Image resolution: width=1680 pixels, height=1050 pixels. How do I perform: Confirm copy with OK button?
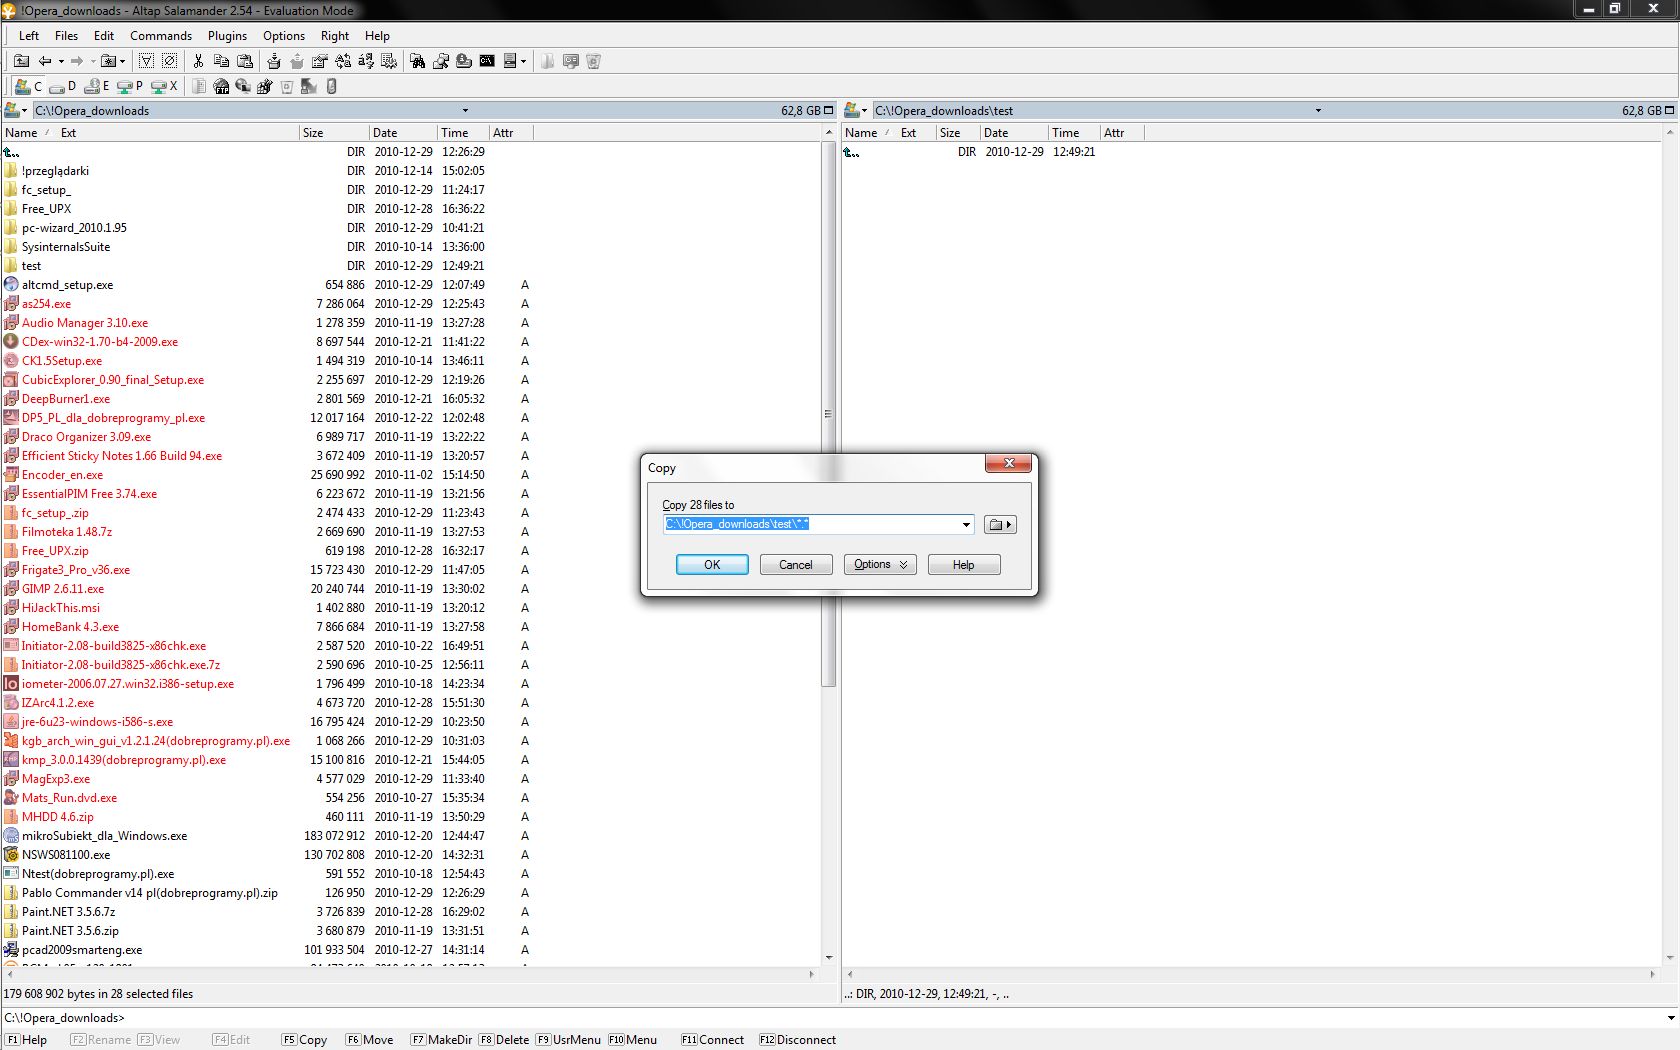click(712, 565)
